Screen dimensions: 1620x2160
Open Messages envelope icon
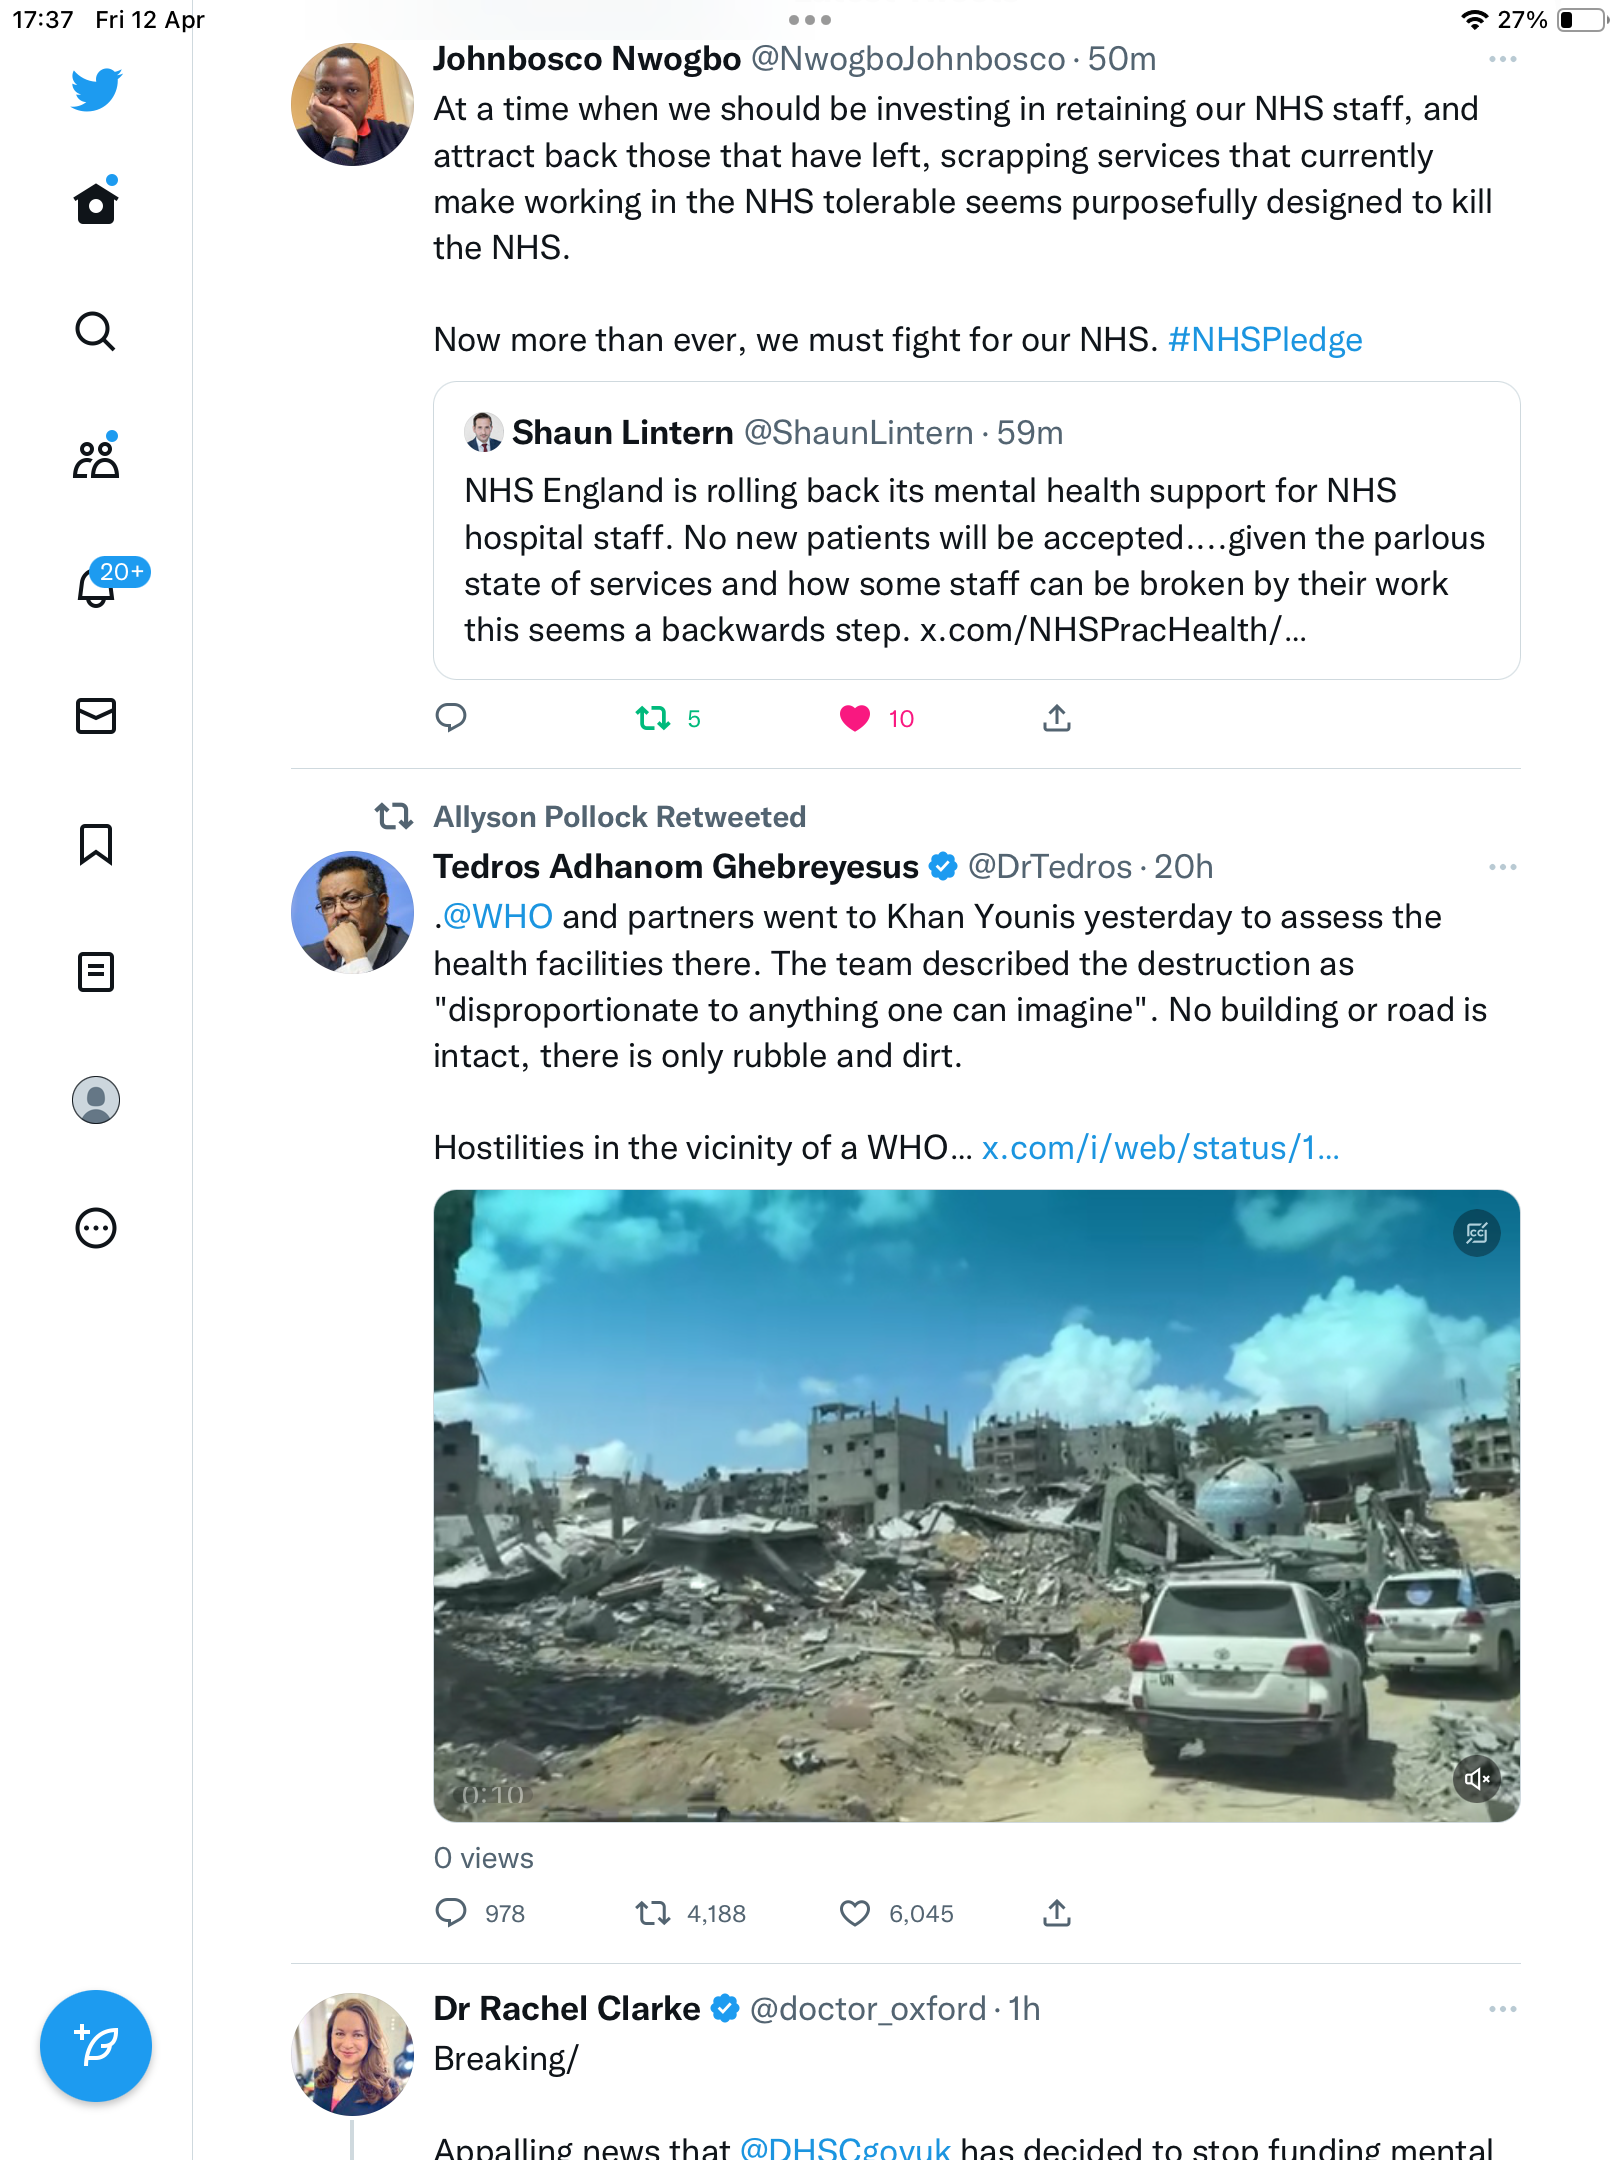pyautogui.click(x=96, y=716)
